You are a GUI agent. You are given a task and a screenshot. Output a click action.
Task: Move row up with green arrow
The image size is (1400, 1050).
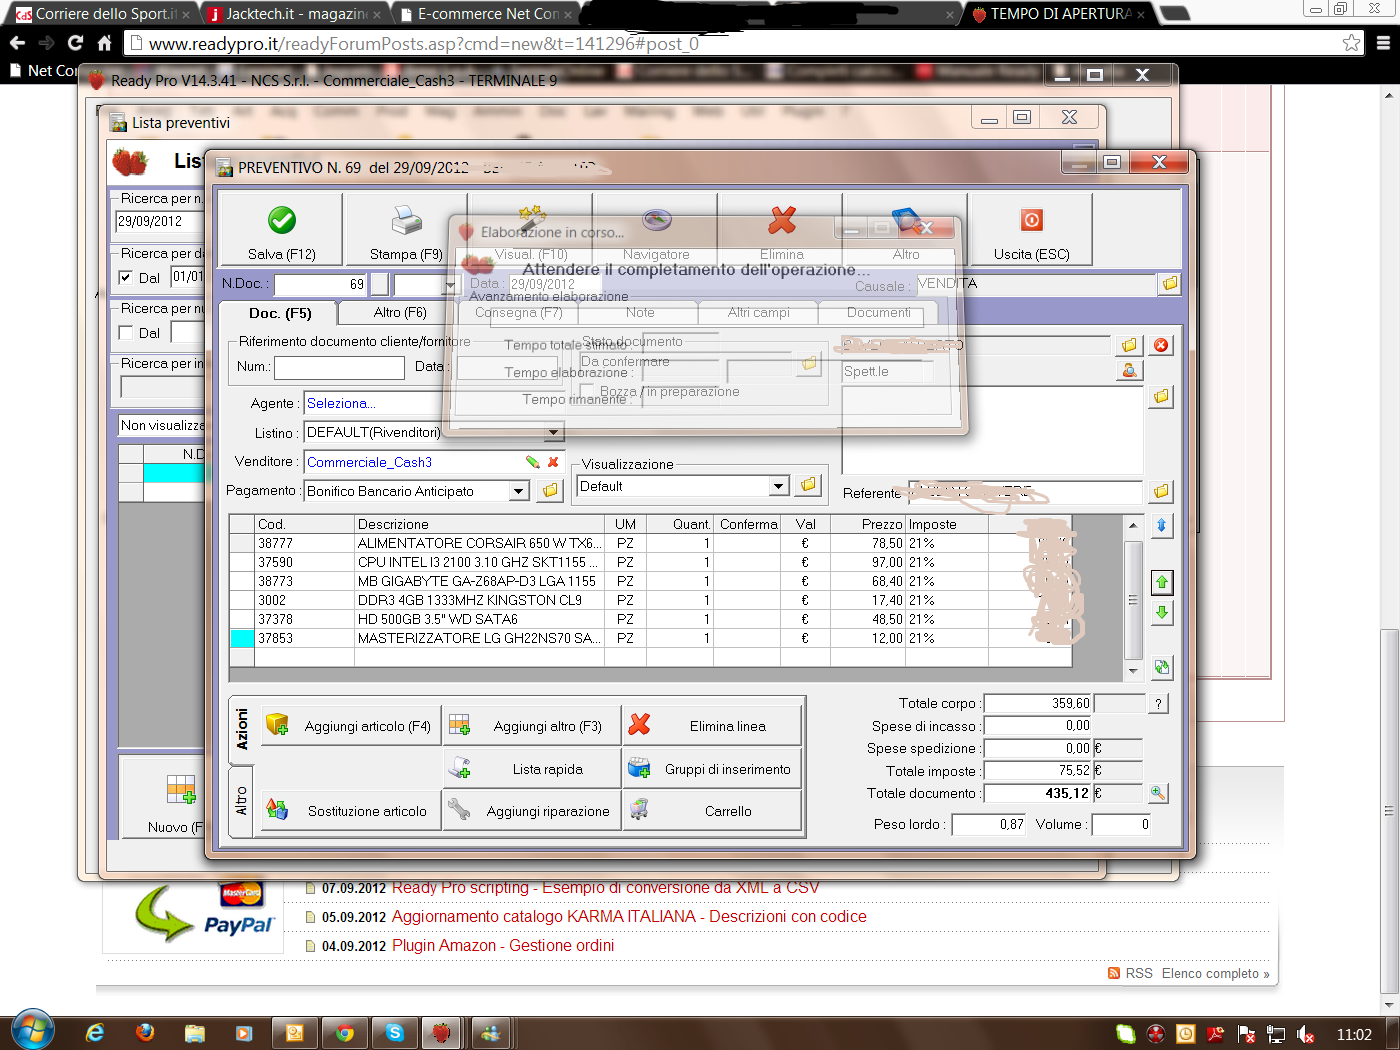(1161, 582)
